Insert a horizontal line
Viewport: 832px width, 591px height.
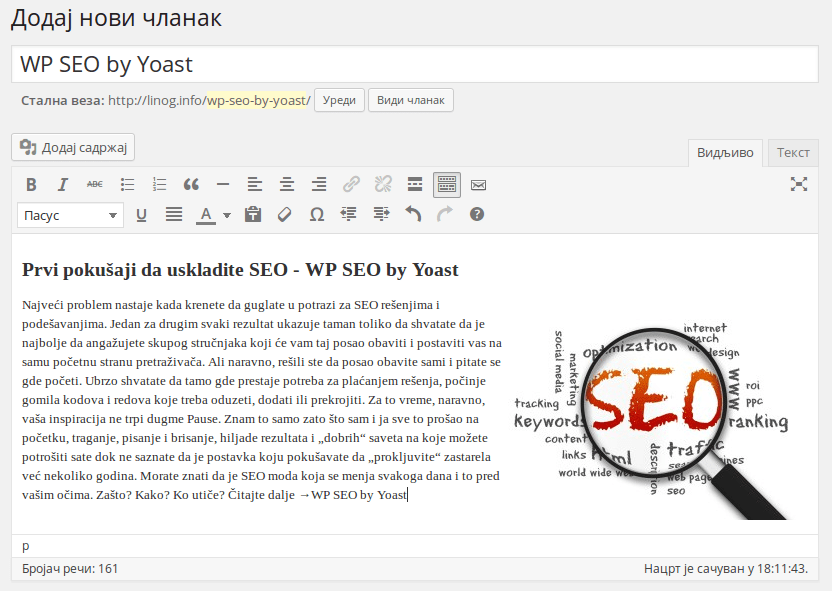223,185
